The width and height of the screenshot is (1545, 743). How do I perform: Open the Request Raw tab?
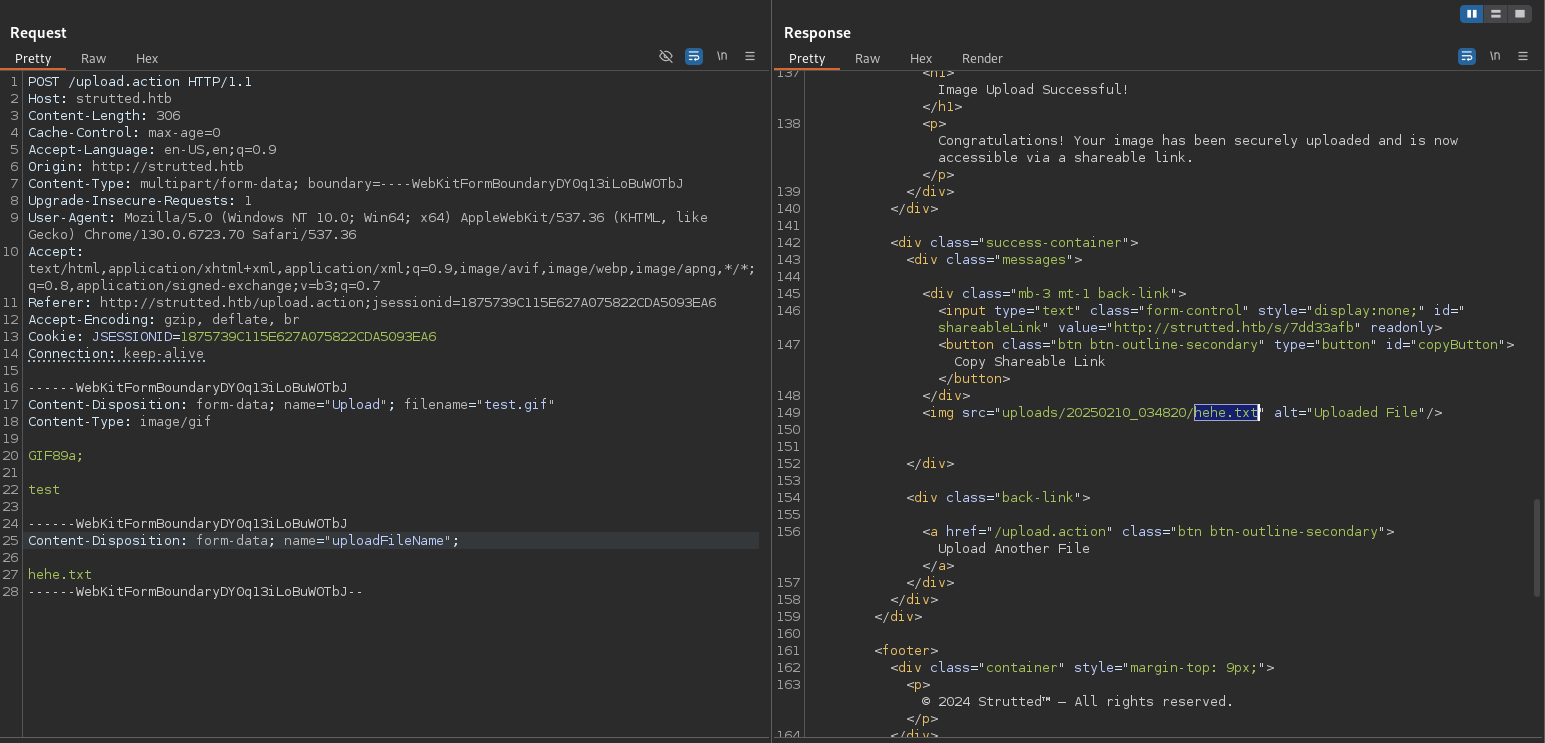[94, 59]
